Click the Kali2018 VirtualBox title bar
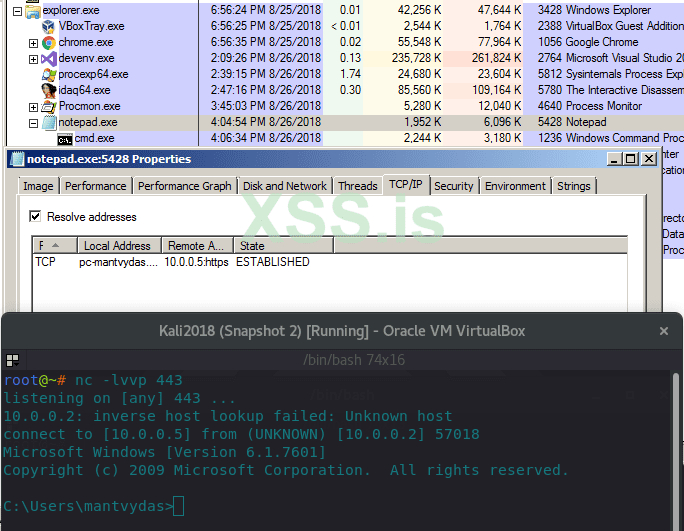This screenshot has width=684, height=531. pyautogui.click(x=342, y=331)
